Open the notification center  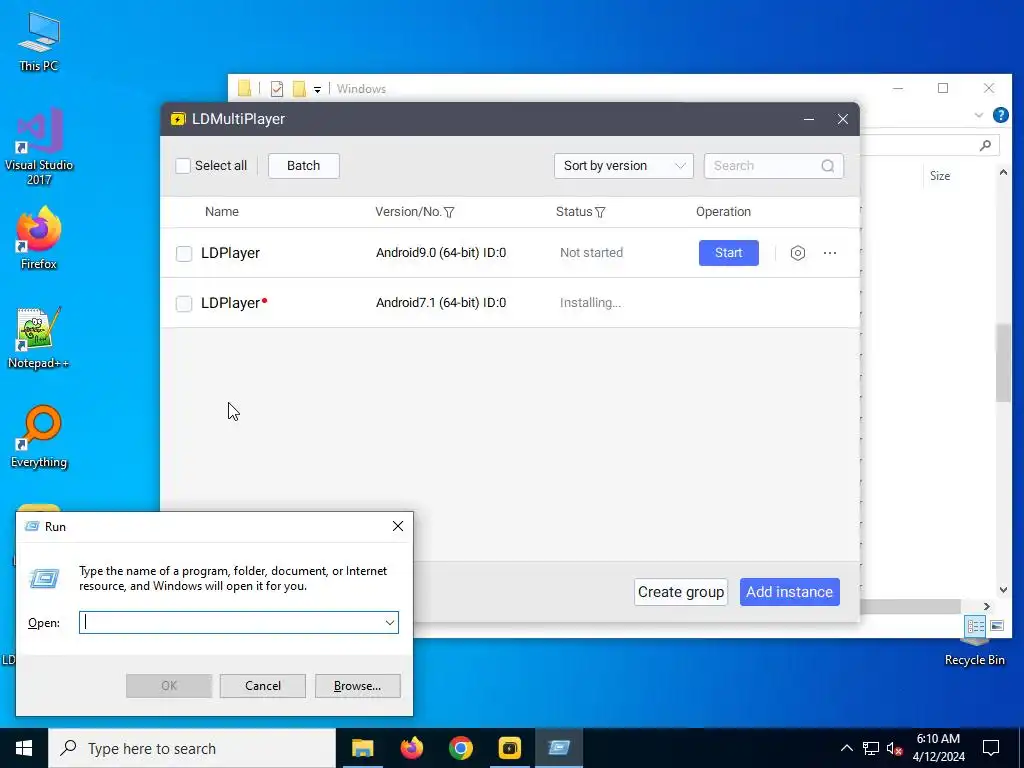point(991,748)
